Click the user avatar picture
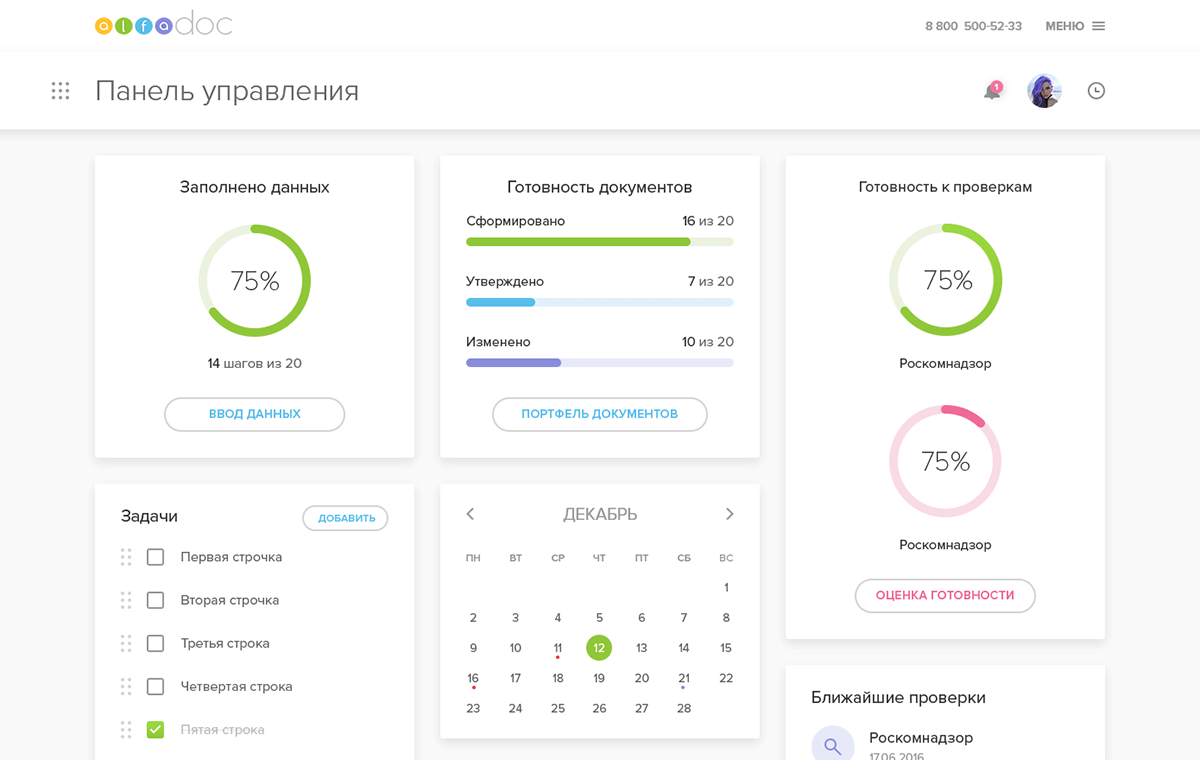Viewport: 1200px width, 760px height. click(1044, 91)
